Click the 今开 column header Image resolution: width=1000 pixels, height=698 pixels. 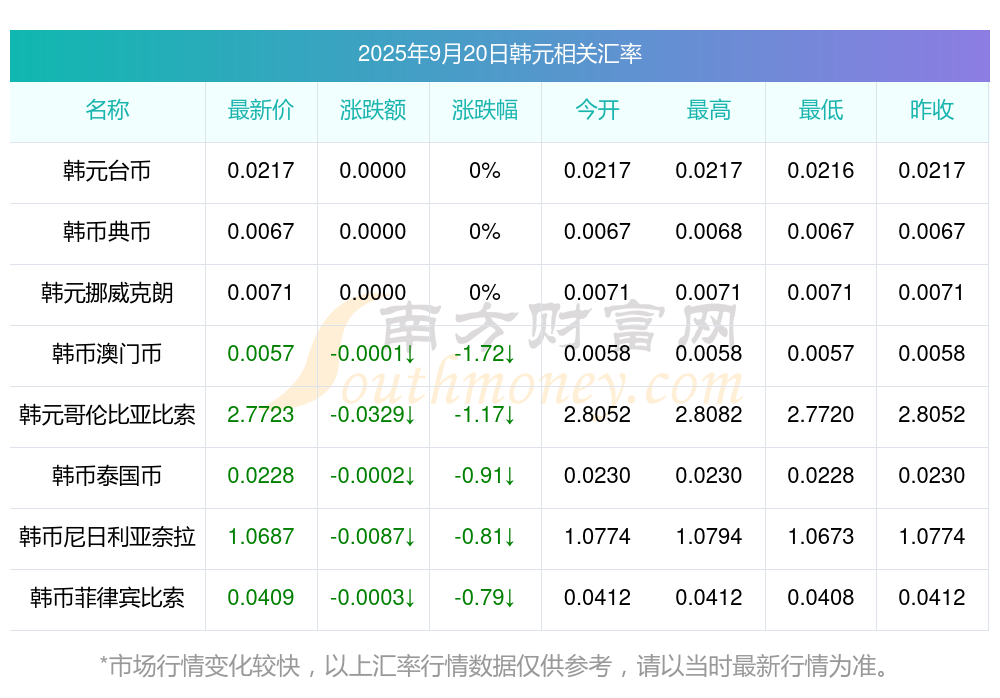pyautogui.click(x=597, y=110)
